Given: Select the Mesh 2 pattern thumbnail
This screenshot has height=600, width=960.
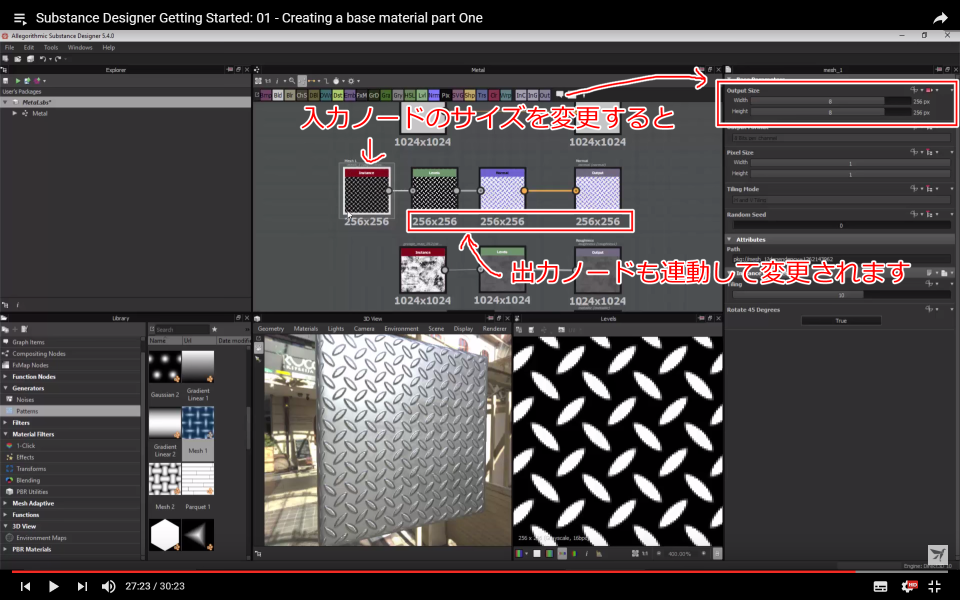Looking at the screenshot, I should (165, 479).
